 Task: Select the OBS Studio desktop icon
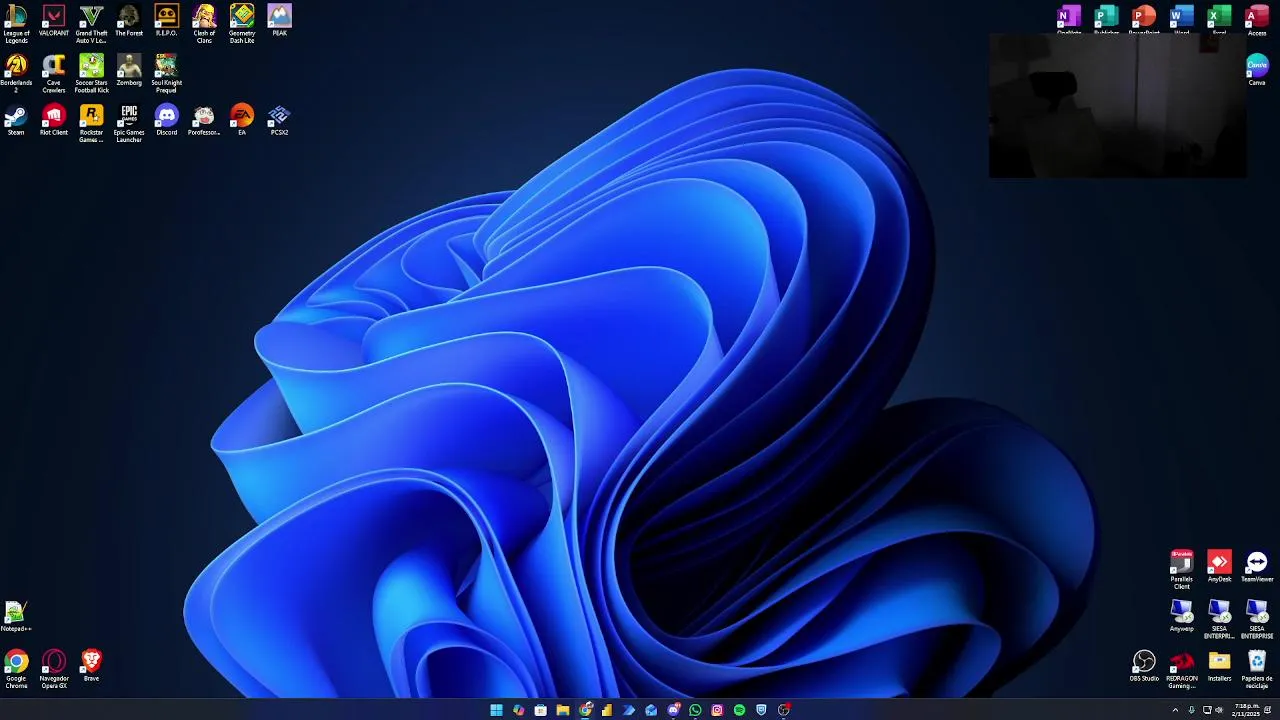coord(1144,667)
